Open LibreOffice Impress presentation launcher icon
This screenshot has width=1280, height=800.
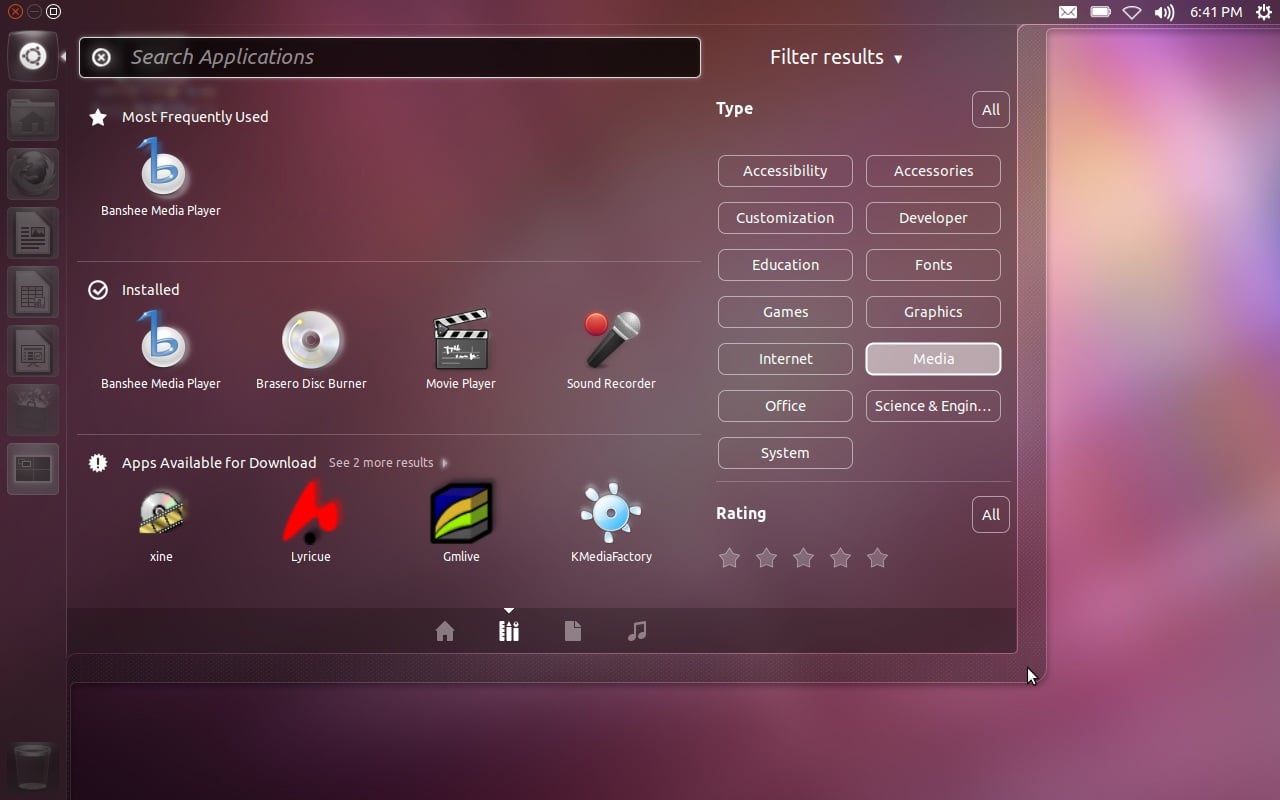(x=33, y=351)
